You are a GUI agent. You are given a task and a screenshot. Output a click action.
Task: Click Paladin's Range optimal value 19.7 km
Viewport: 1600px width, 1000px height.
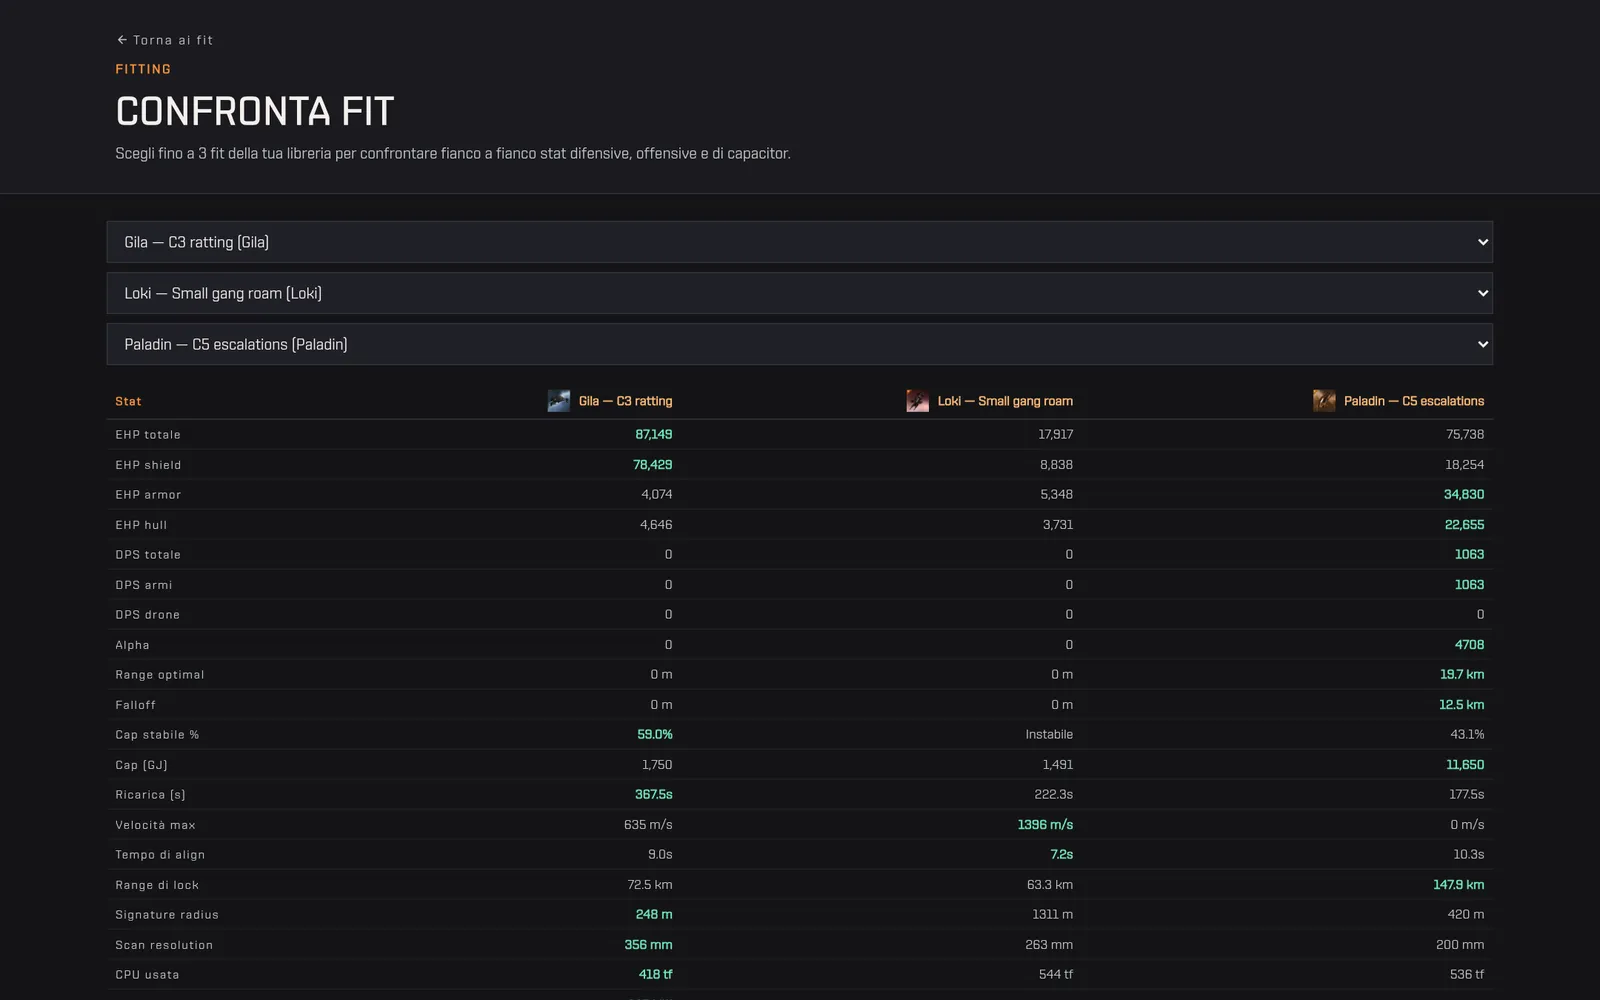[1462, 674]
